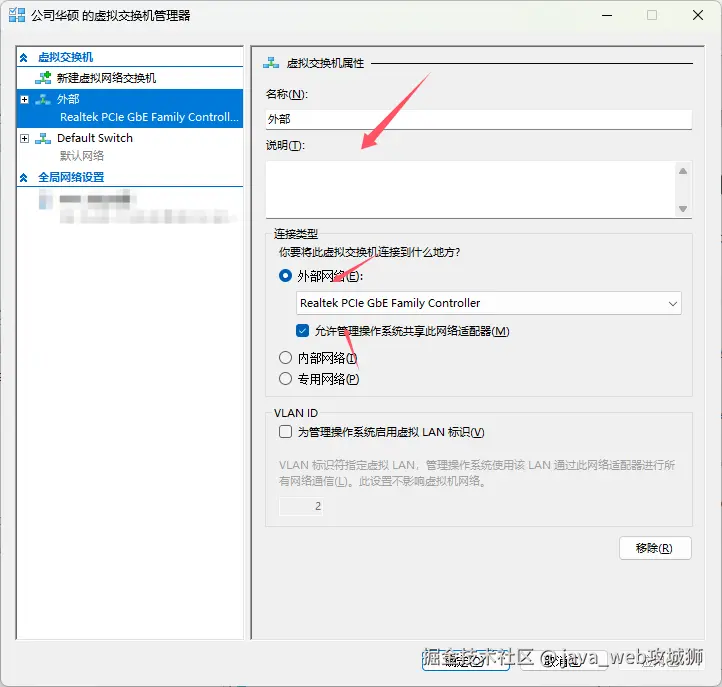
Task: Open the Realtek PCIe GbE adapter dropdown
Action: coord(489,303)
